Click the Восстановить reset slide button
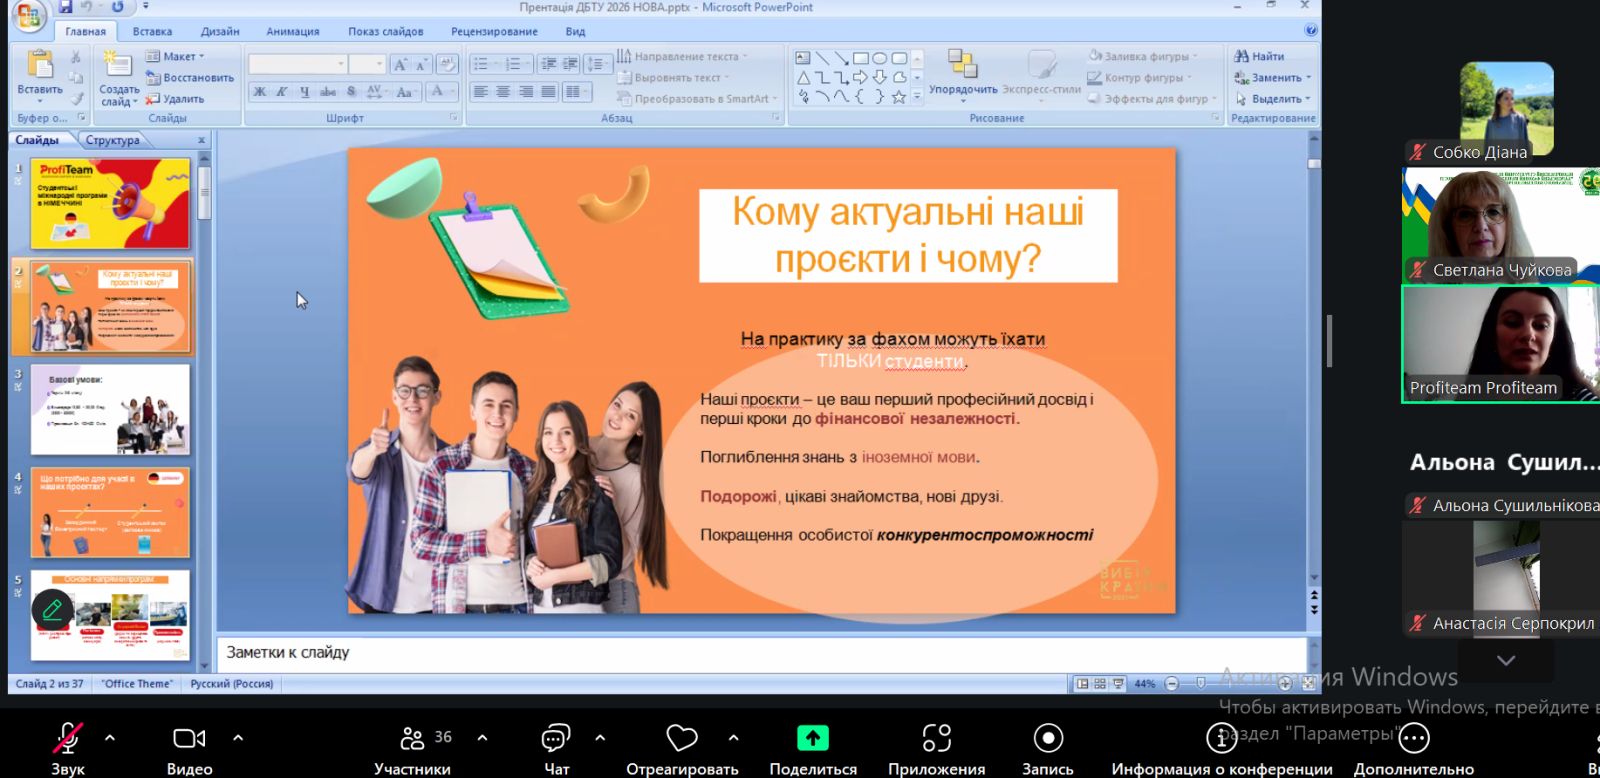 [x=190, y=78]
